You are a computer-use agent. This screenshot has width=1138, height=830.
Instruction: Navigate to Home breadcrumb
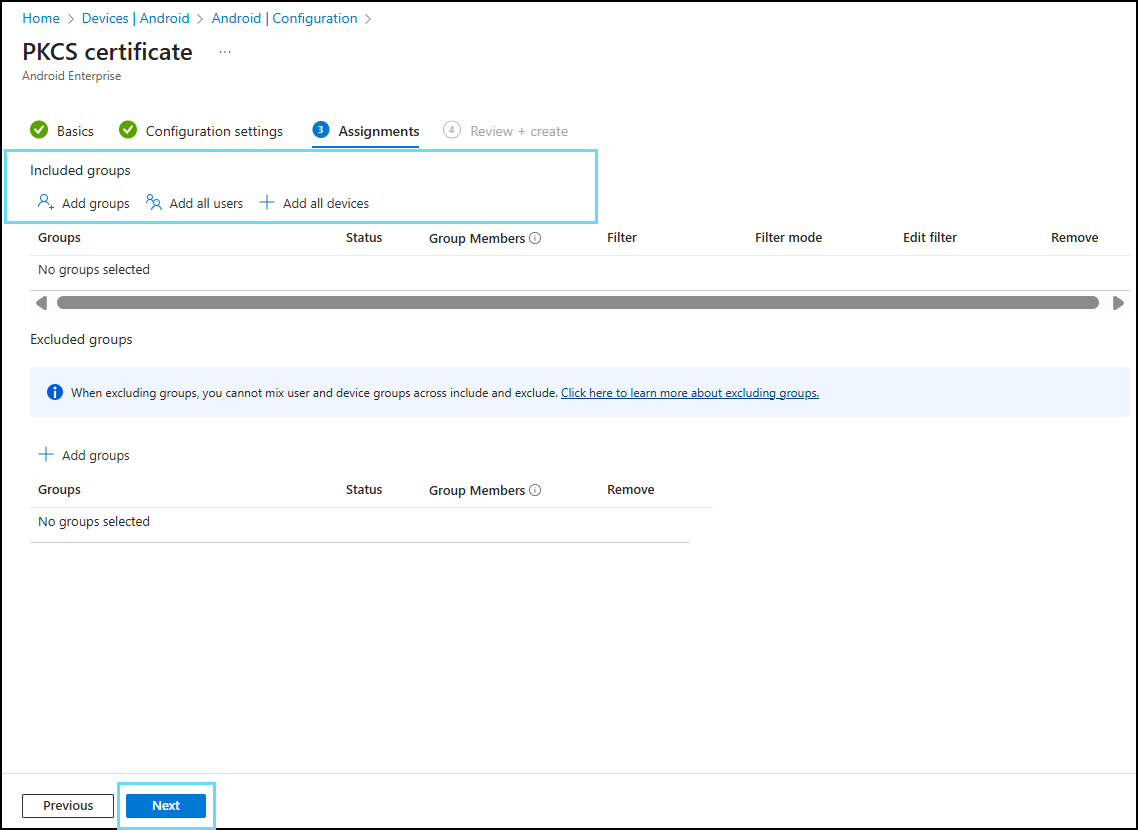pyautogui.click(x=41, y=18)
